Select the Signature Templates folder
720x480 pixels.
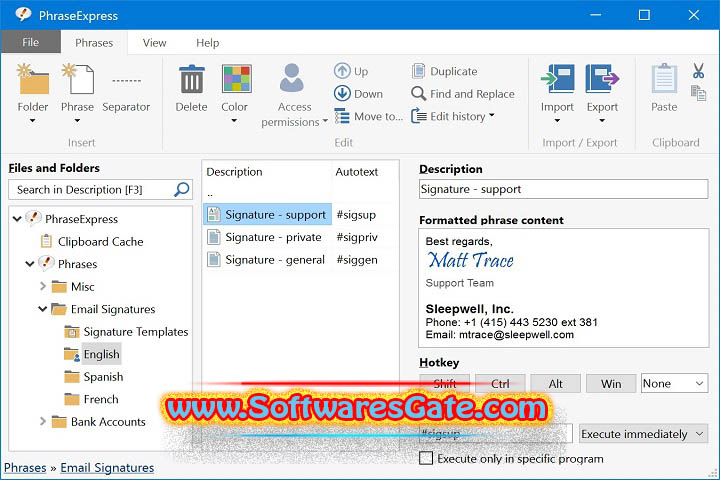(126, 332)
